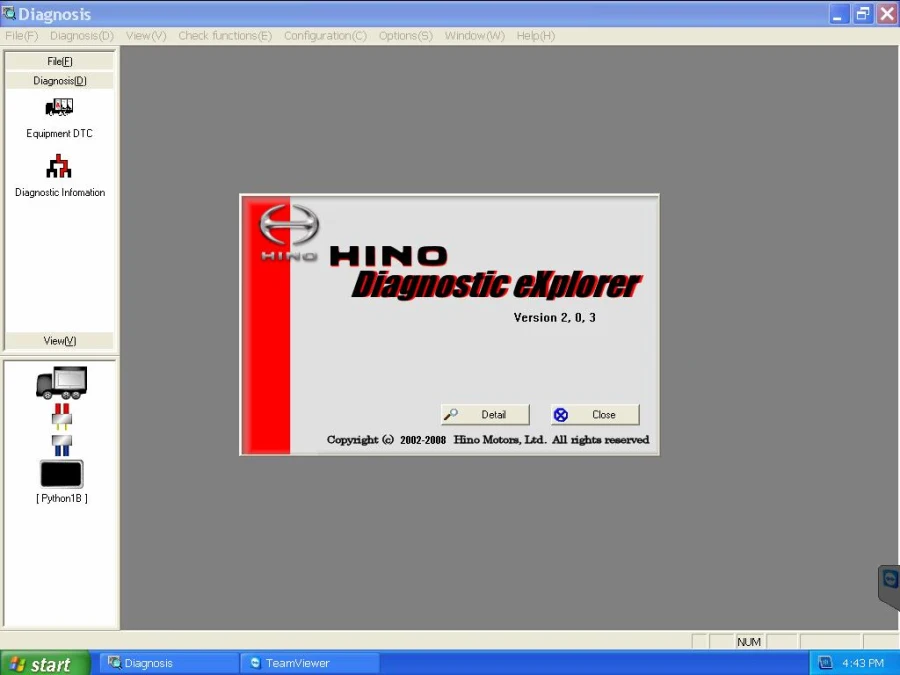
Task: Open the File(F) menu
Action: click(21, 36)
